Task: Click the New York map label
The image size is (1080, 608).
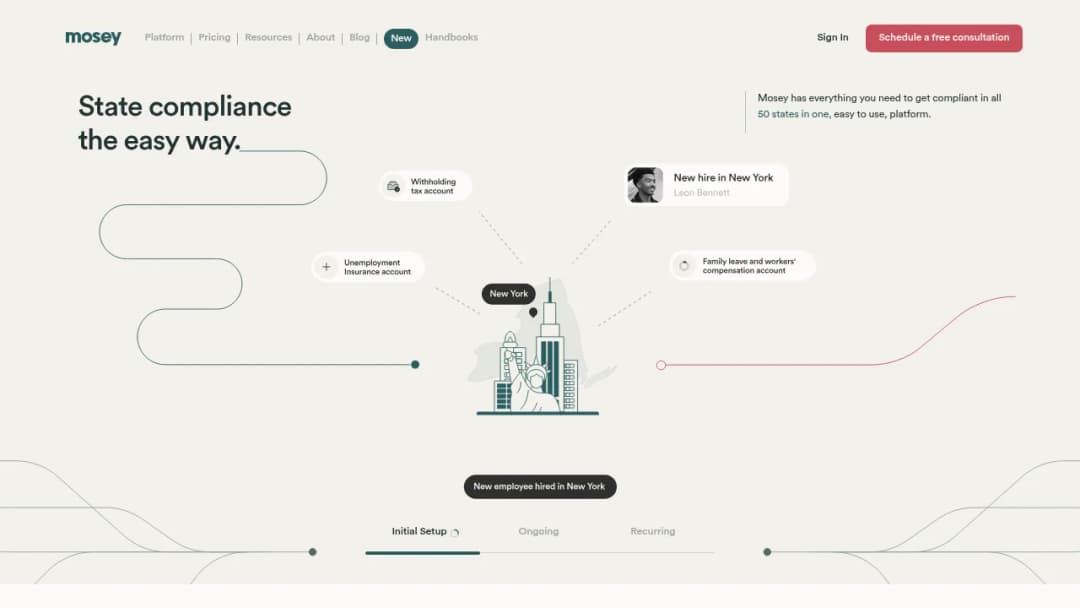Action: (x=508, y=294)
